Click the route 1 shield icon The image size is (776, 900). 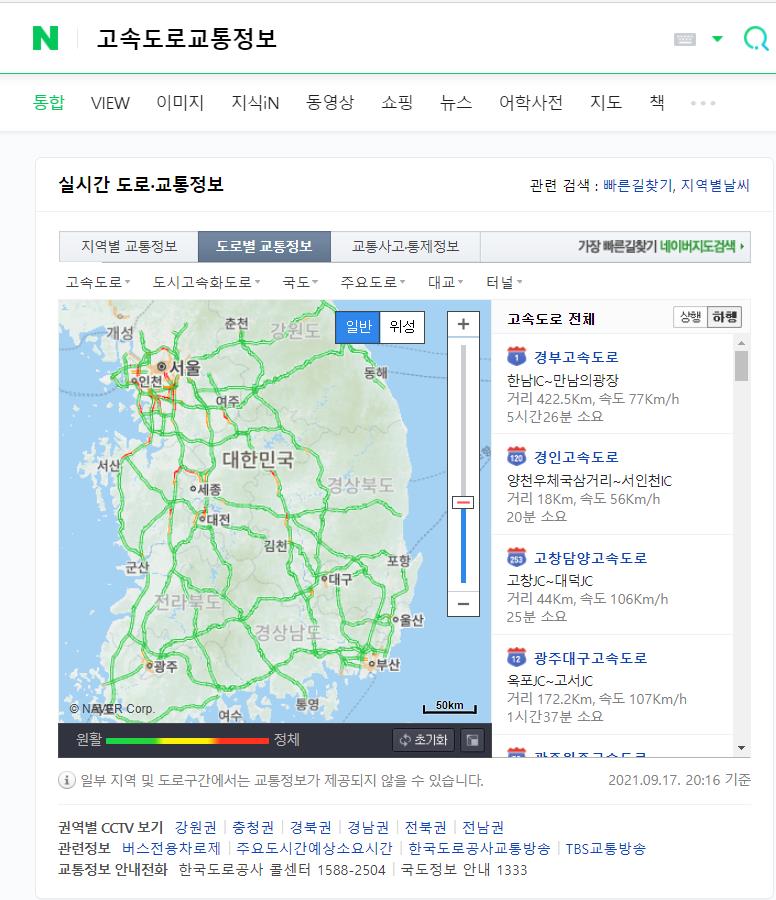pyautogui.click(x=517, y=356)
